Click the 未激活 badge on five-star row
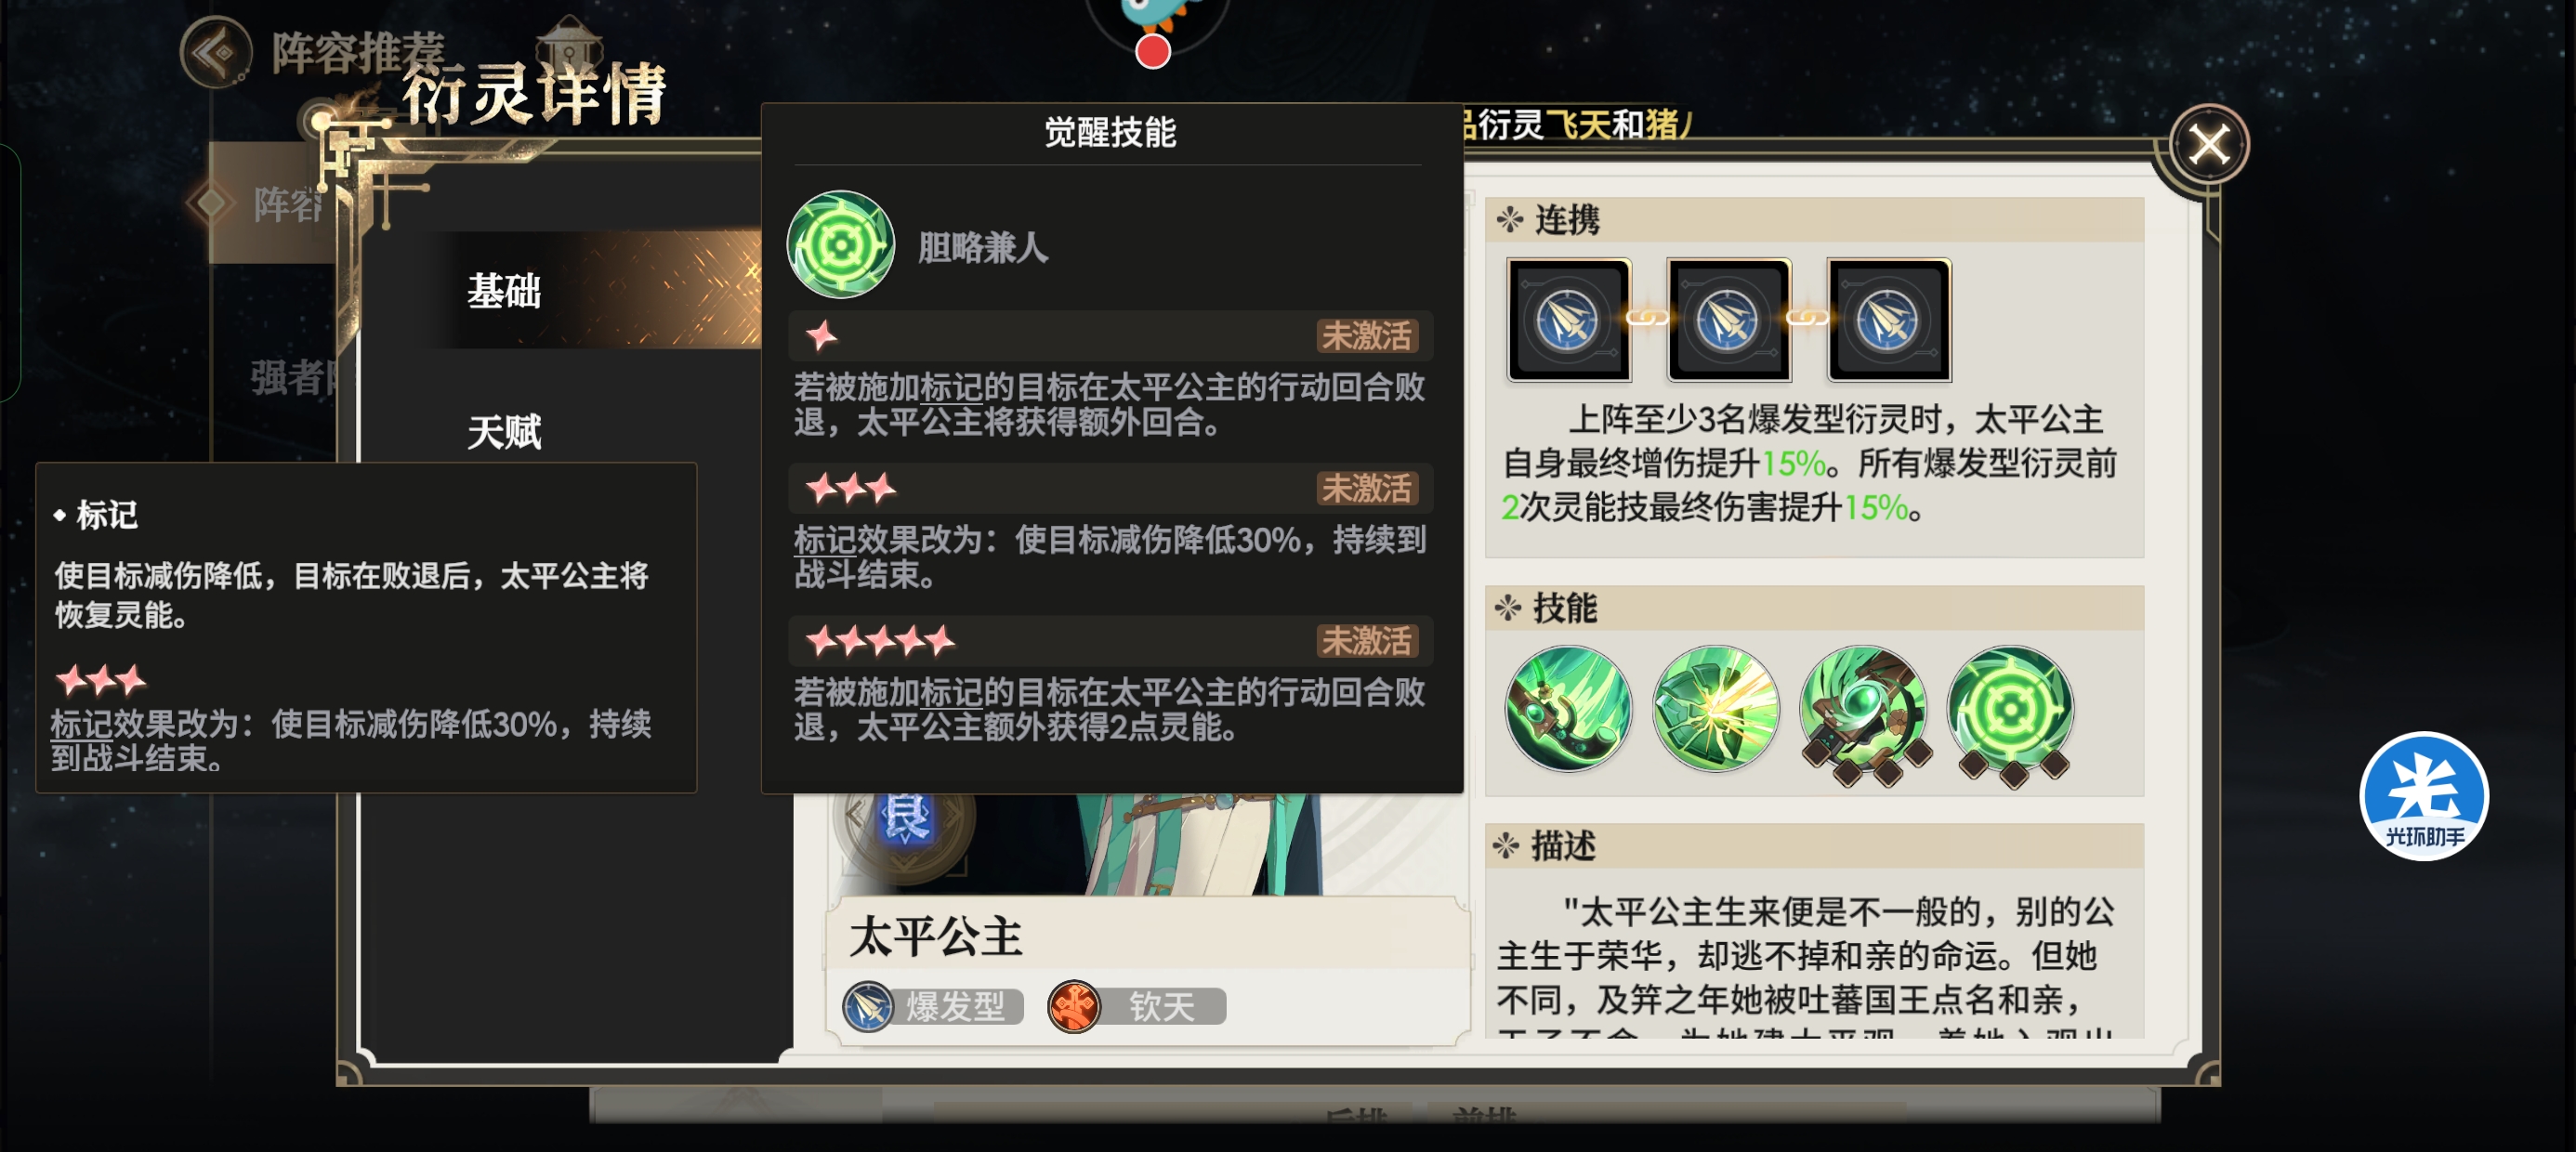This screenshot has height=1152, width=2576. (x=1366, y=641)
